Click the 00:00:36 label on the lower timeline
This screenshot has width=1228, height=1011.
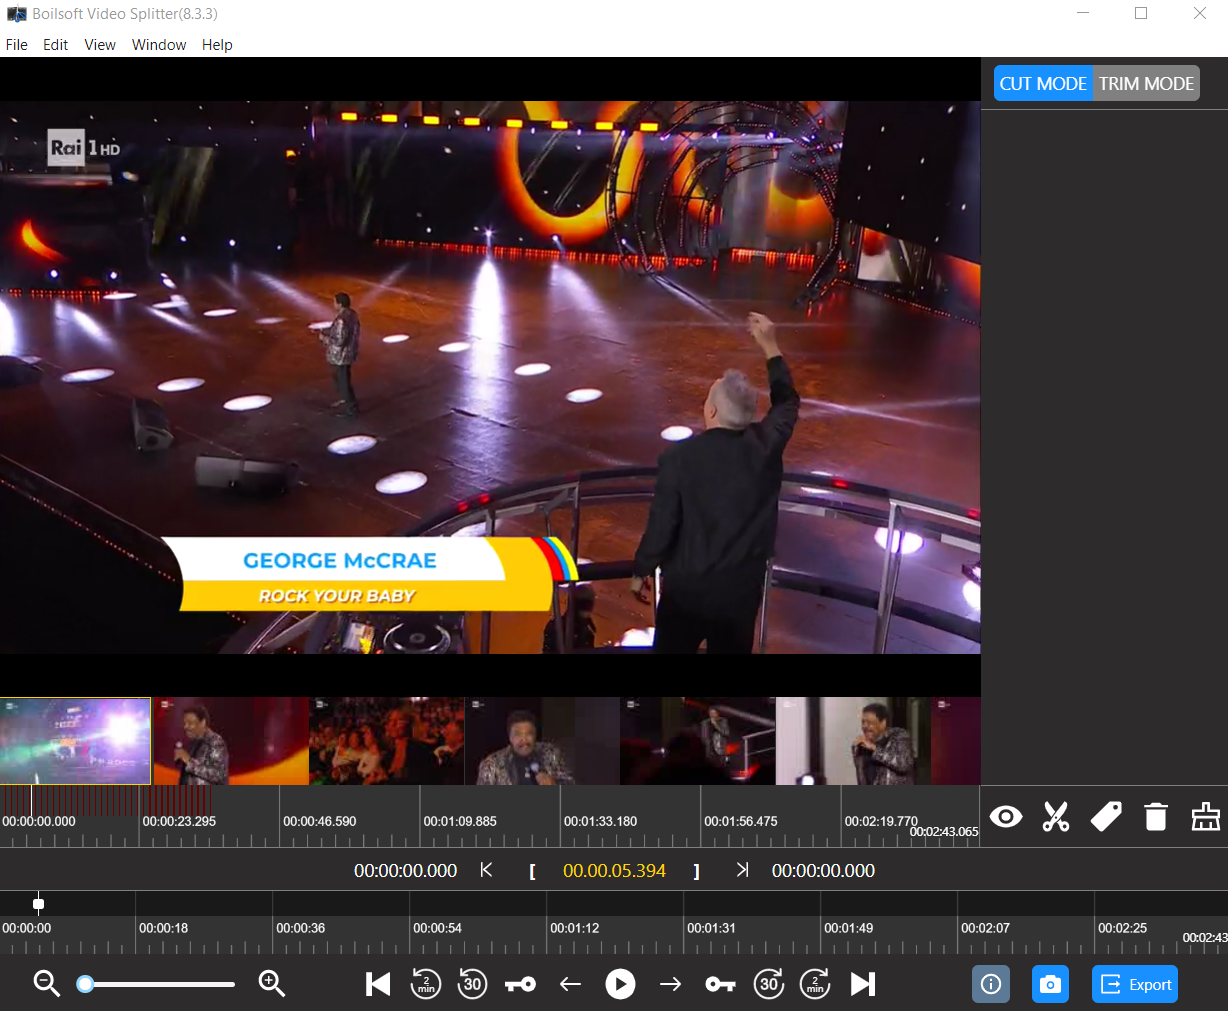click(301, 928)
